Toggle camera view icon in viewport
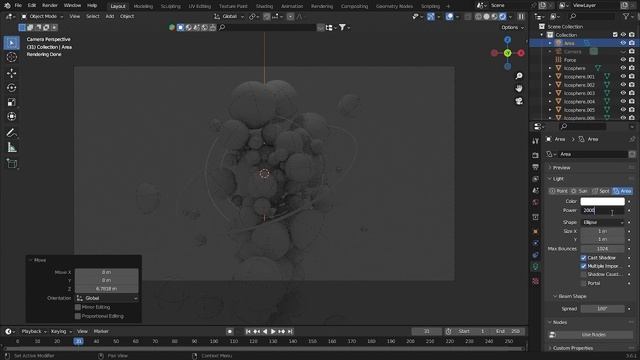 pyautogui.click(x=519, y=101)
